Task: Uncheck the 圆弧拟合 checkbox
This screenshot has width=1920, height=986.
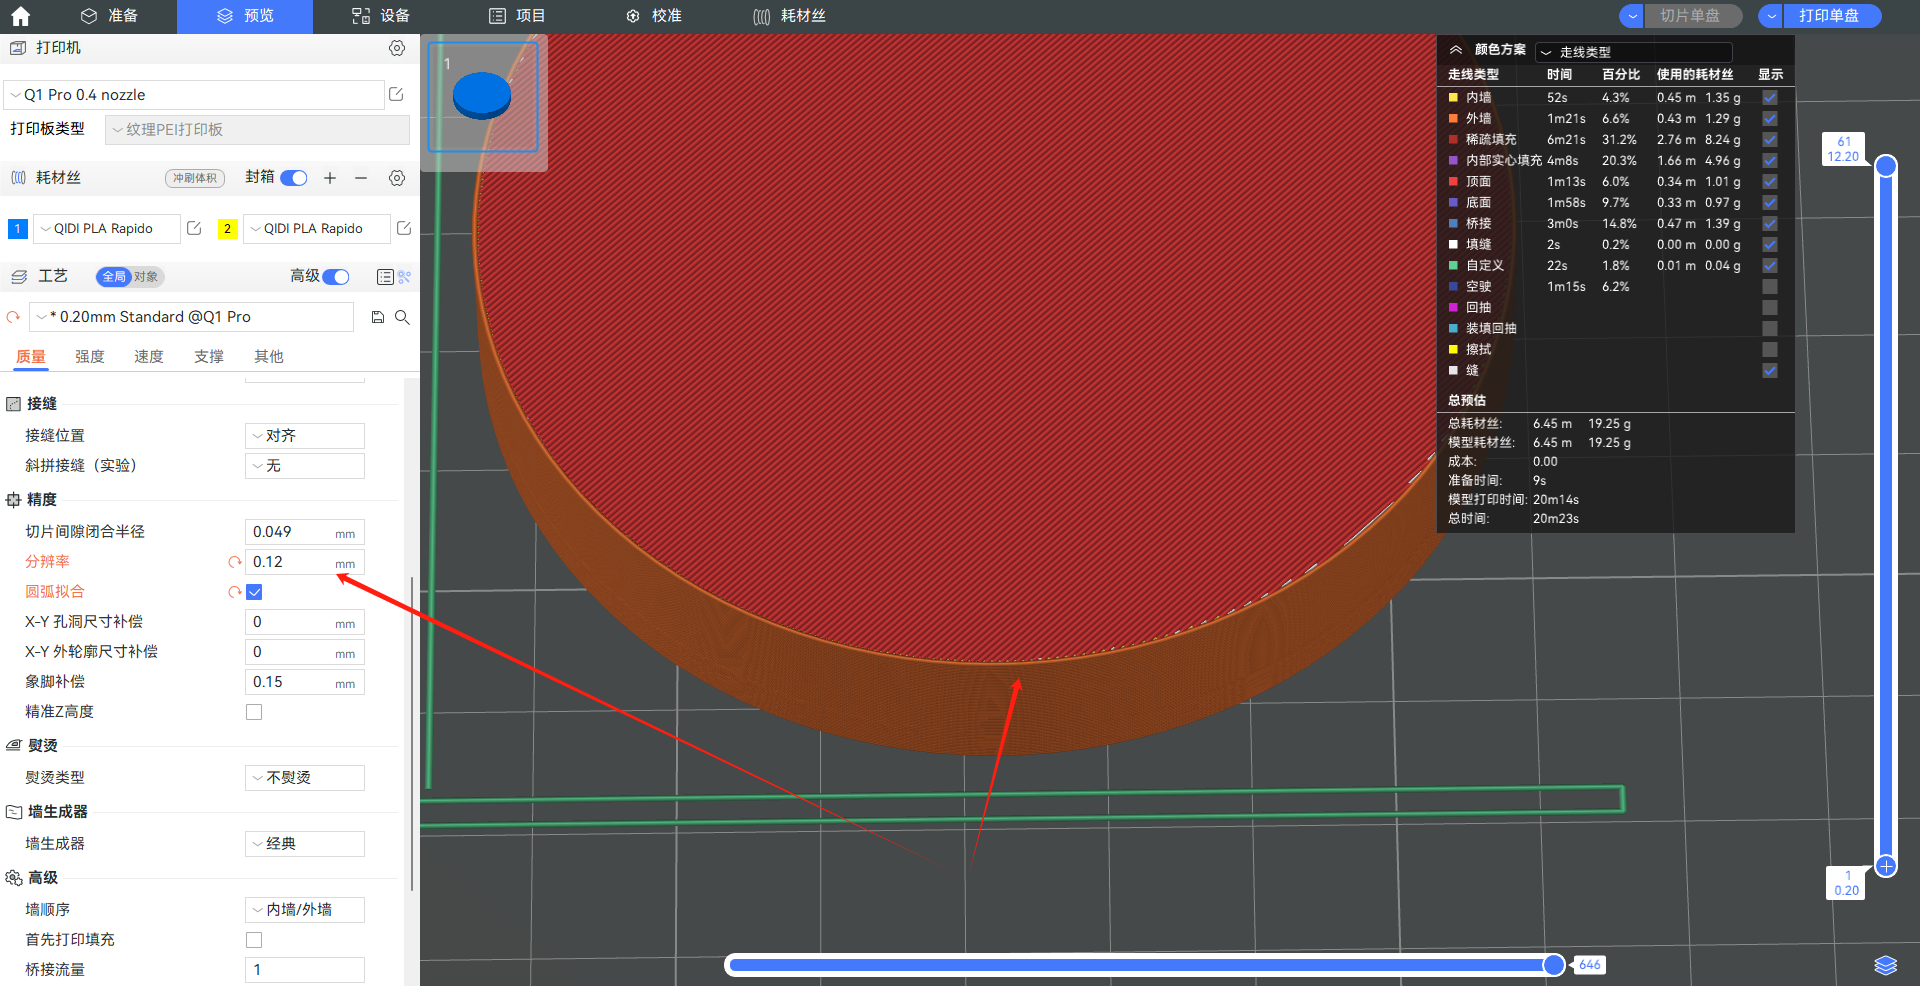Action: (x=255, y=592)
